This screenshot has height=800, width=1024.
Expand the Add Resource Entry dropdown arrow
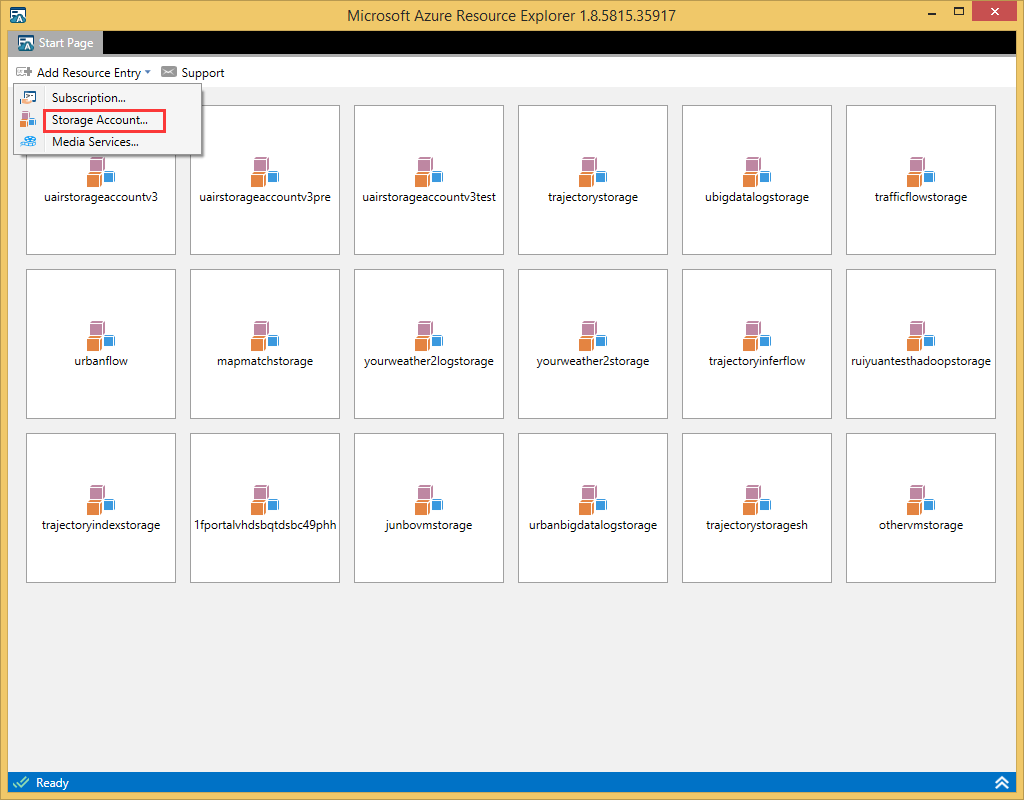point(147,72)
